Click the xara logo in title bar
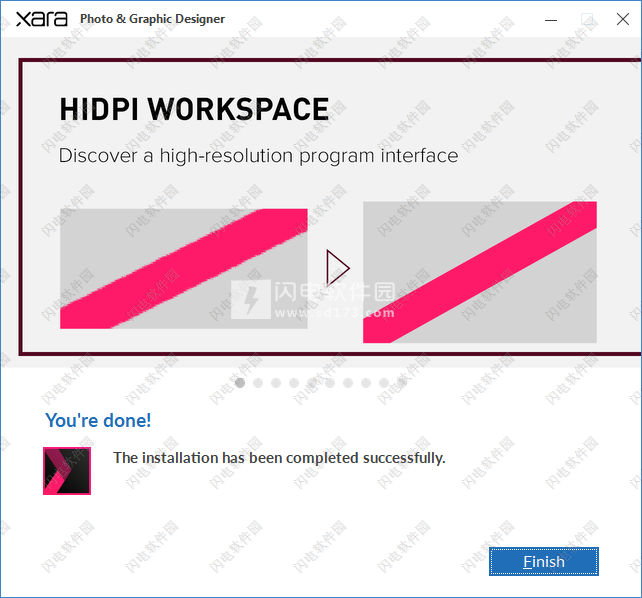Image resolution: width=642 pixels, height=598 pixels. tap(42, 19)
